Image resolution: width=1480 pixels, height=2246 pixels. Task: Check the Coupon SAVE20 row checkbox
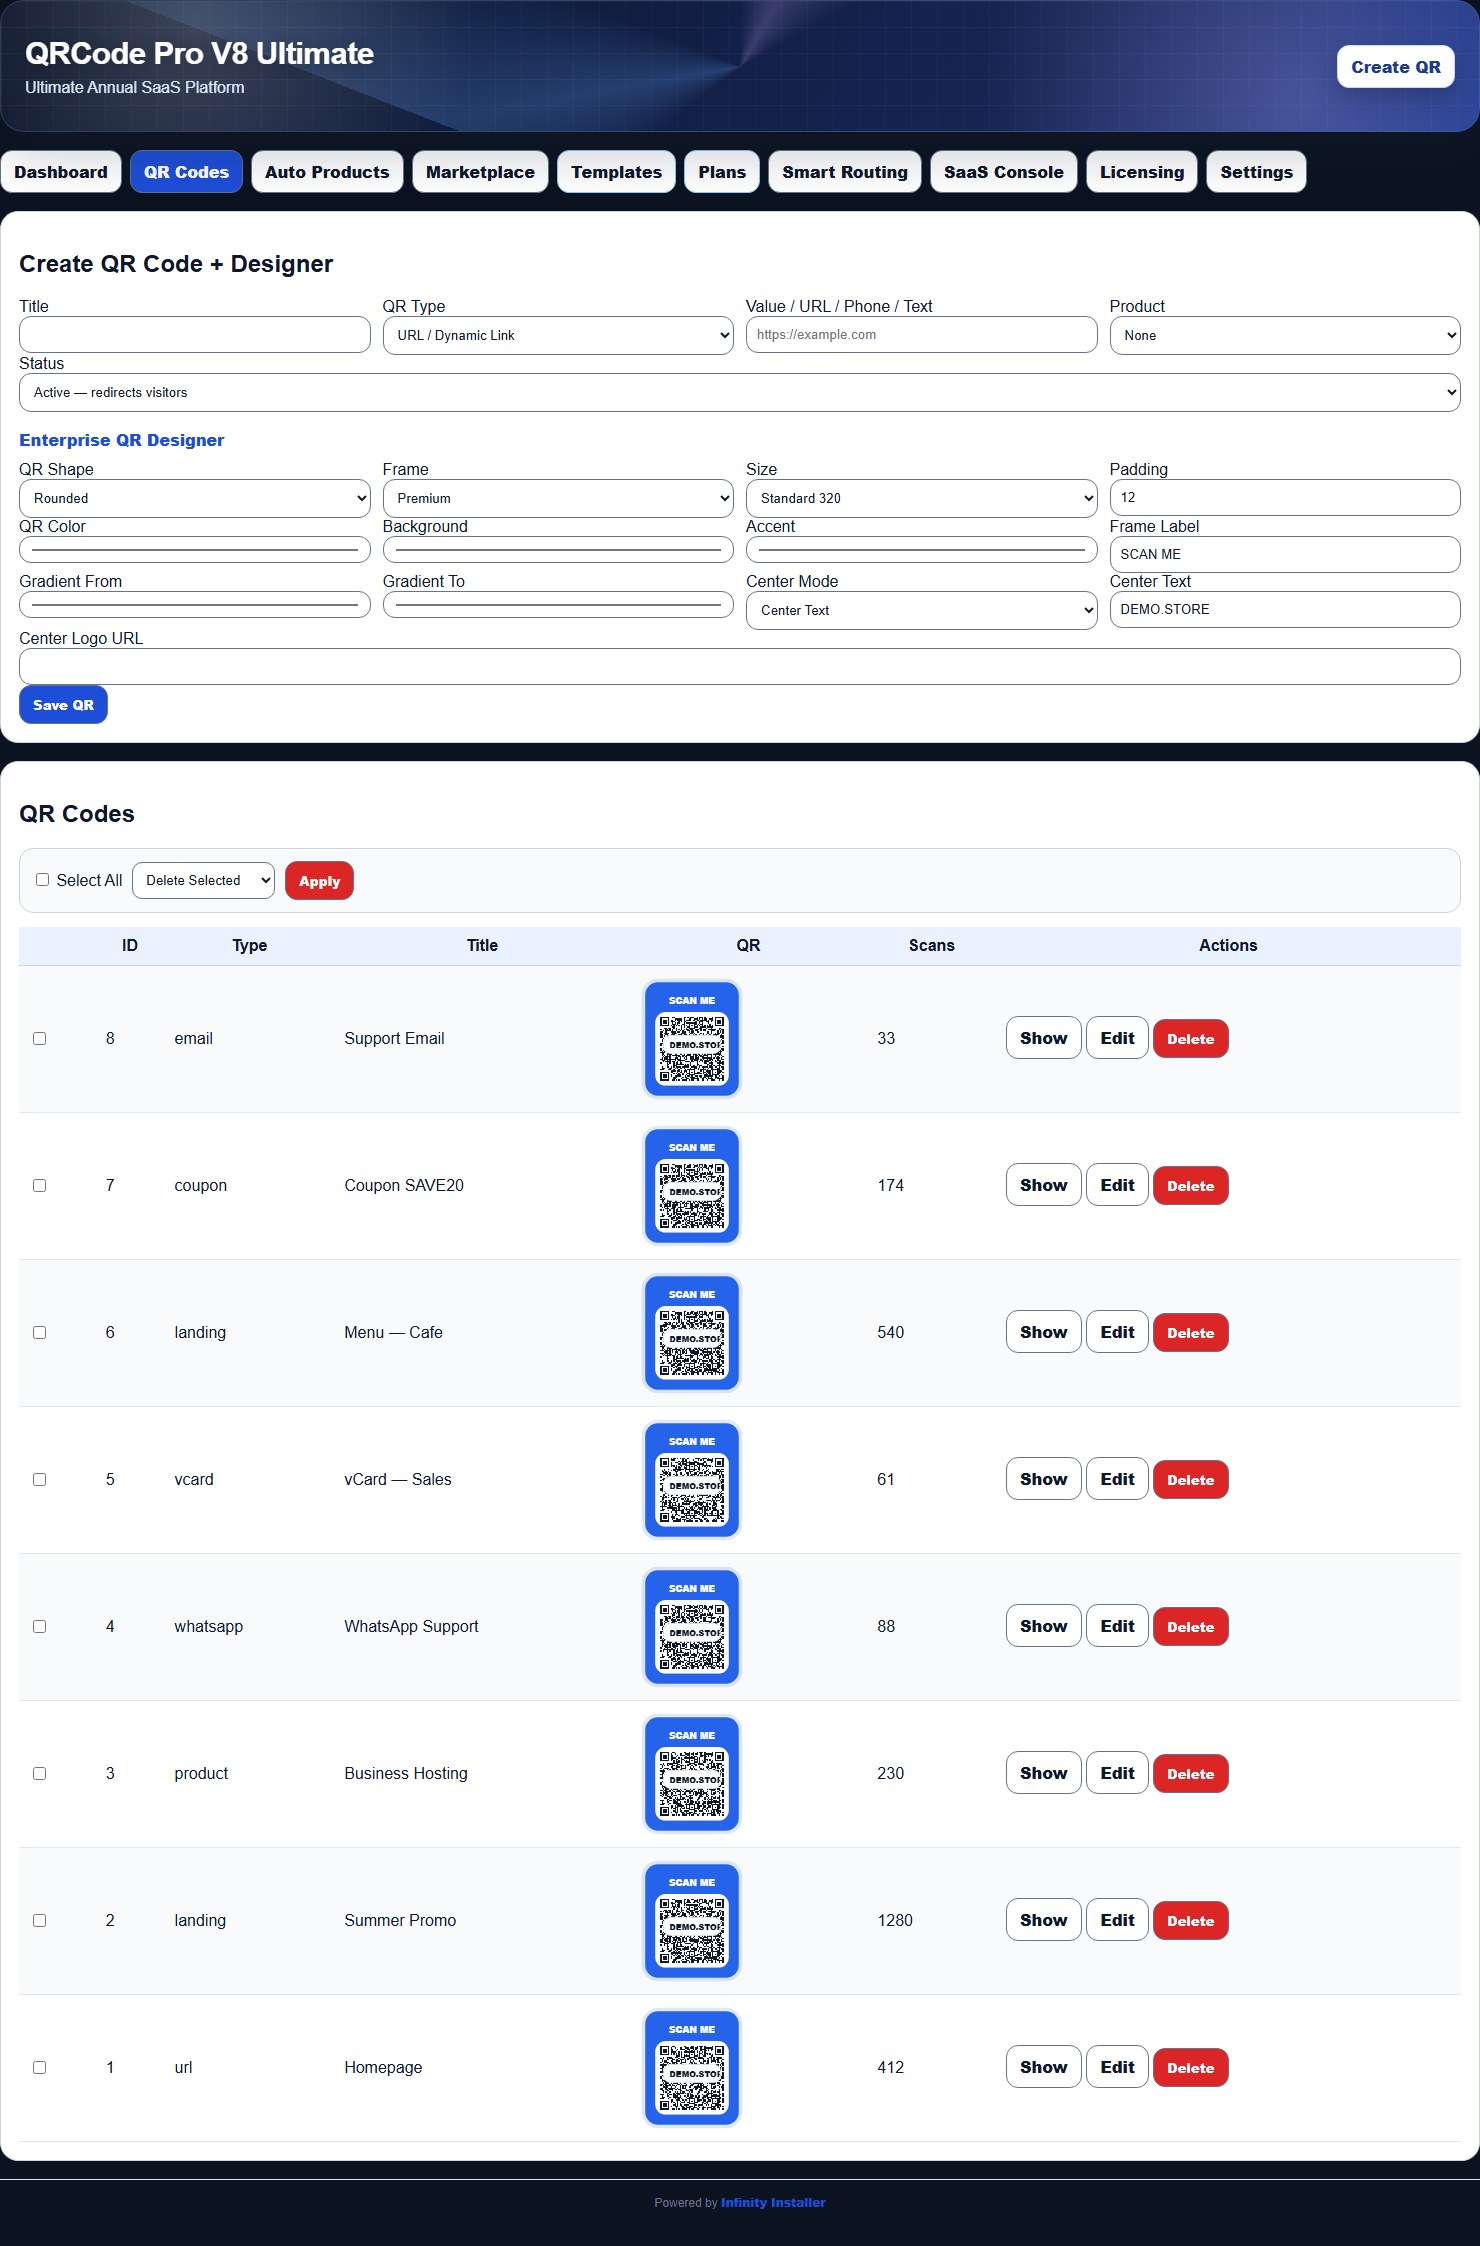click(x=40, y=1186)
